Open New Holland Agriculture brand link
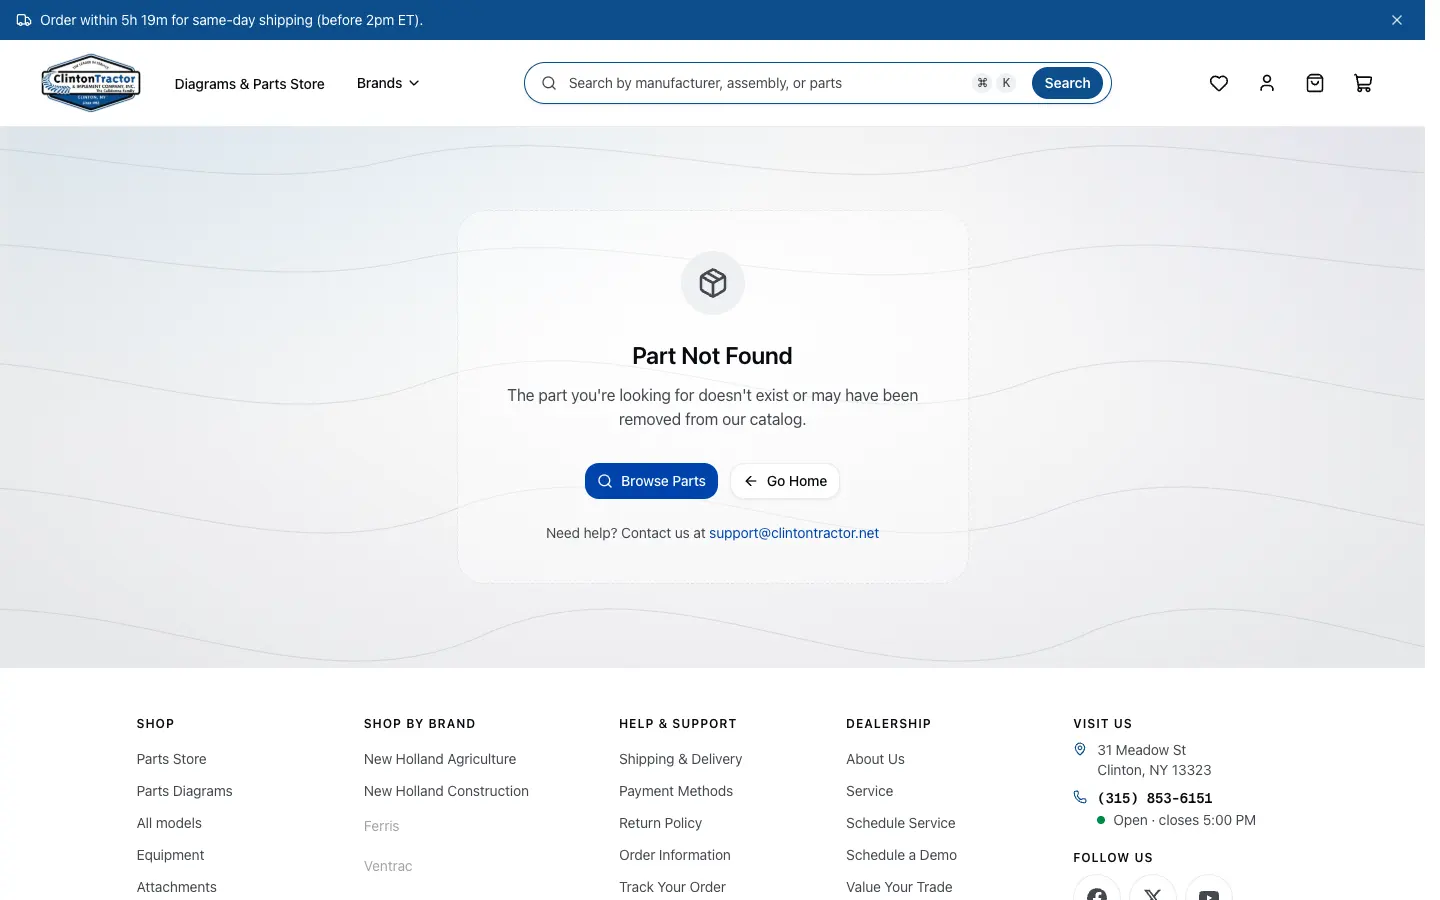This screenshot has height=900, width=1440. (440, 759)
